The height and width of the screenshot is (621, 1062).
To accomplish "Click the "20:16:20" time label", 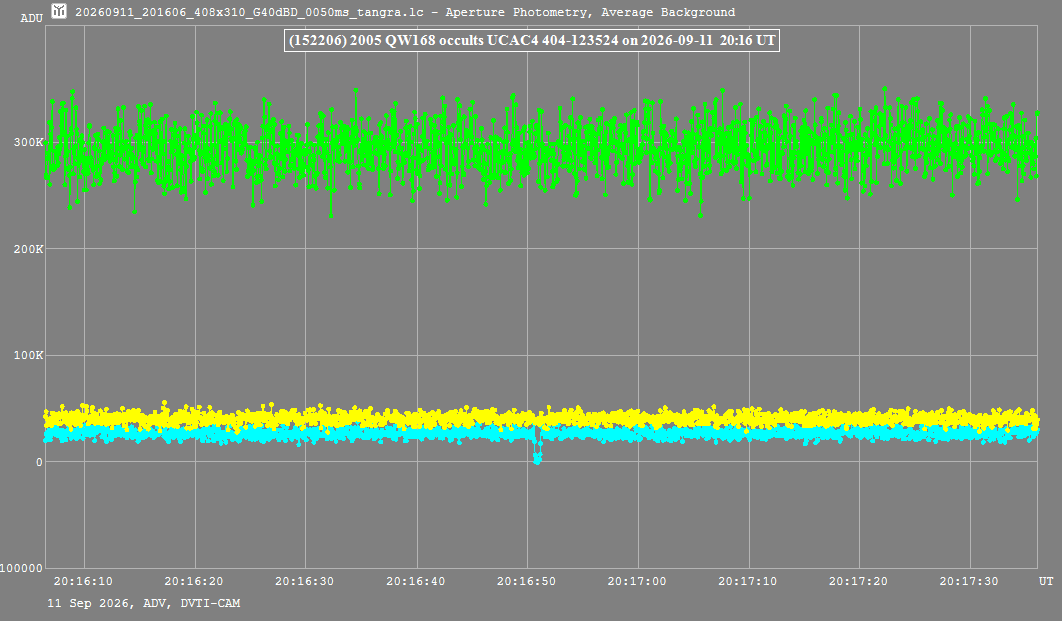I will [x=194, y=581].
